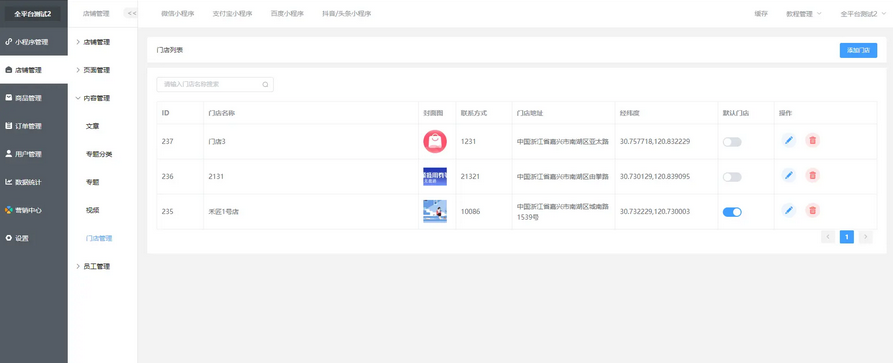Click the store name search field
The image size is (893, 363).
[x=215, y=84]
